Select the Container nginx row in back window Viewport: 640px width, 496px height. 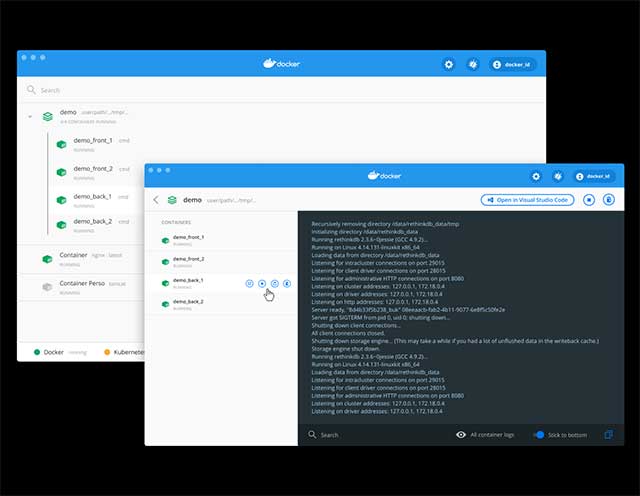[x=82, y=259]
